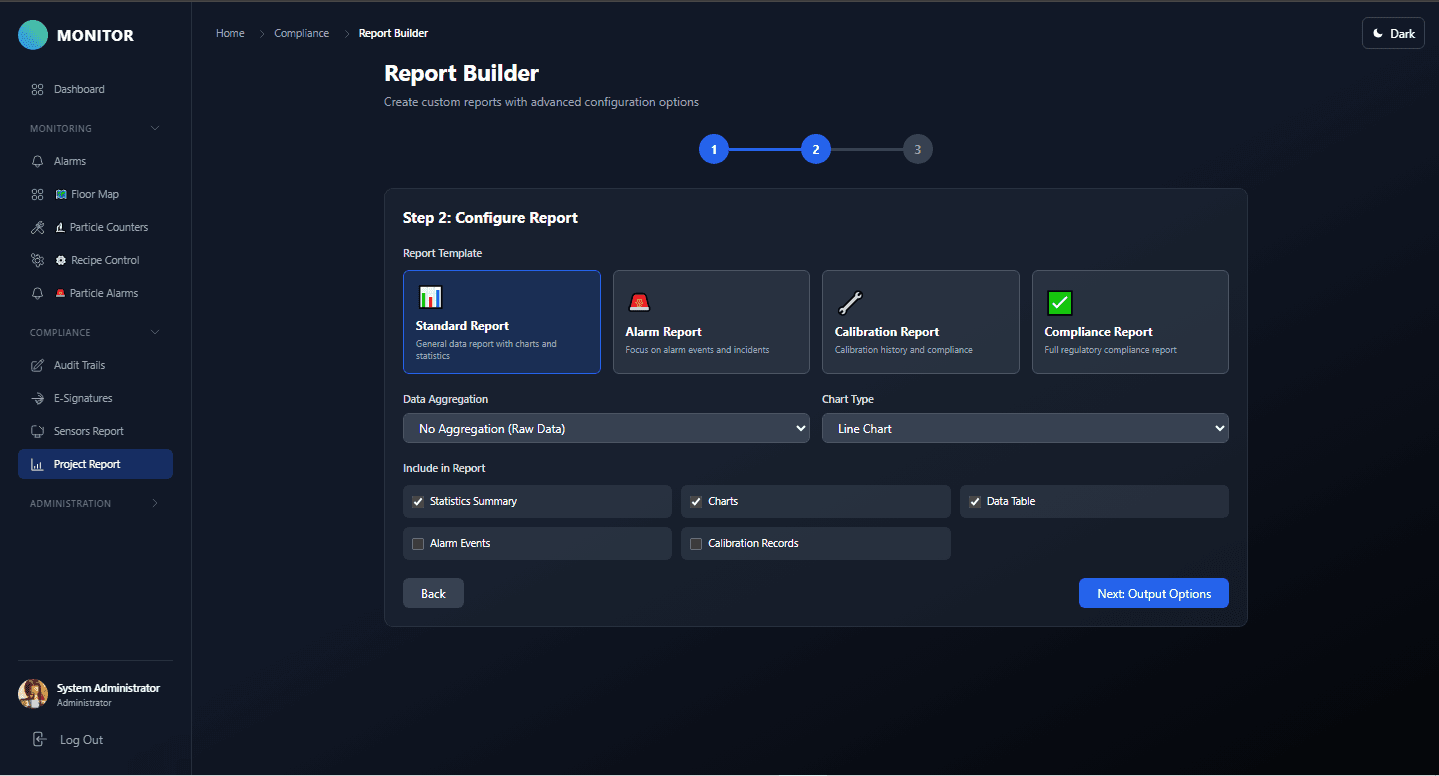Click the Sensors Report monitor icon
Image resolution: width=1439 pixels, height=776 pixels.
pos(37,431)
